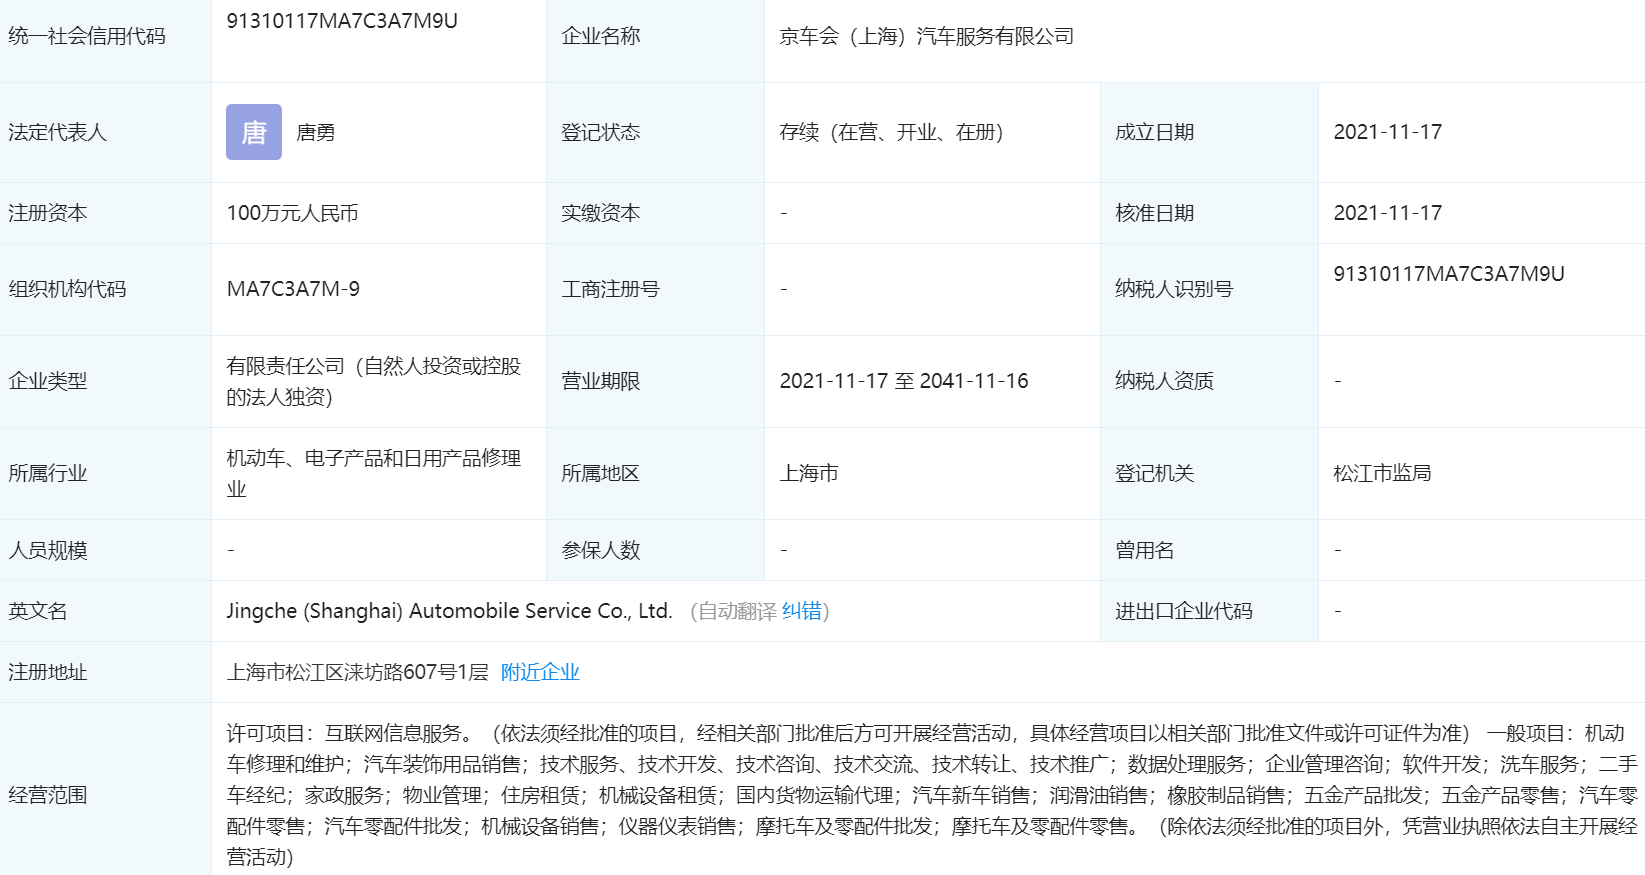Click business term 2021-11-17 至 2041-11-16
Image resolution: width=1645 pixels, height=875 pixels.
point(904,381)
